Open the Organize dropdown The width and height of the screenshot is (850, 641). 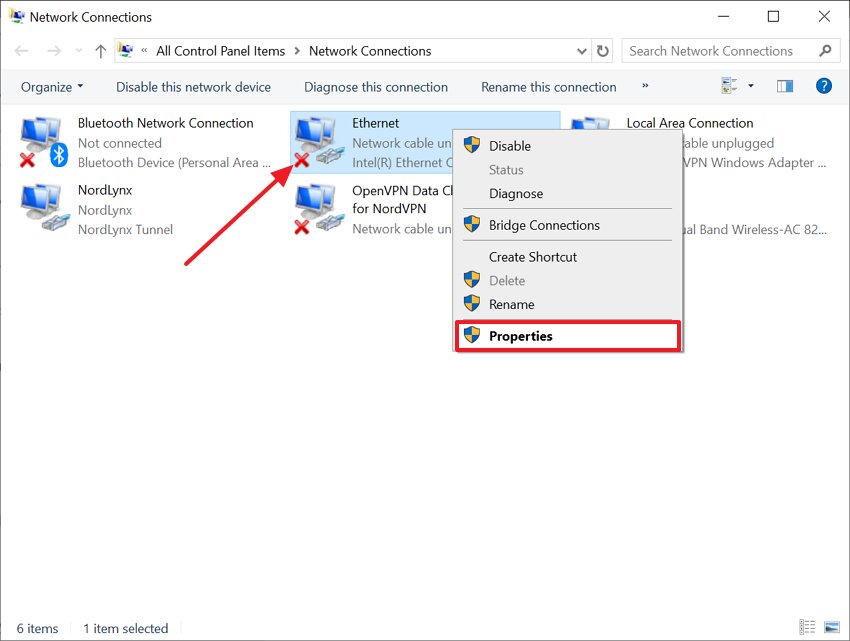coord(50,87)
